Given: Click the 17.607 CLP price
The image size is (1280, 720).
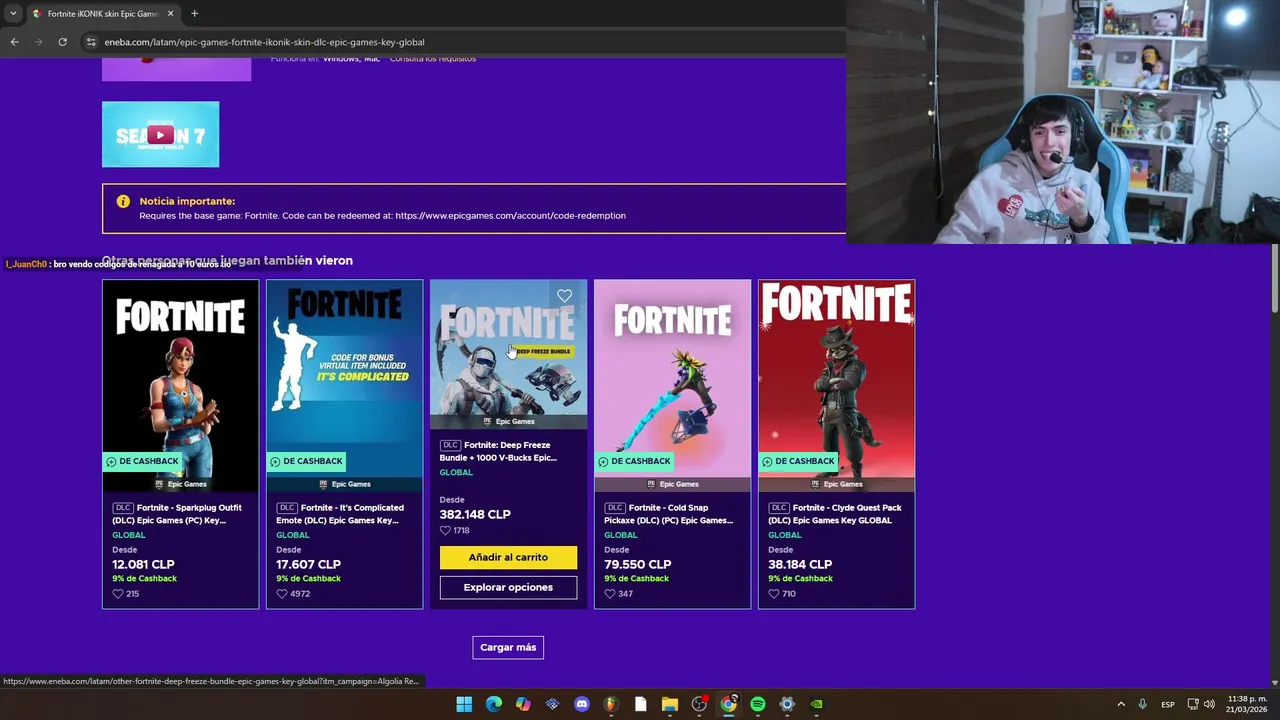Looking at the screenshot, I should coord(308,565).
